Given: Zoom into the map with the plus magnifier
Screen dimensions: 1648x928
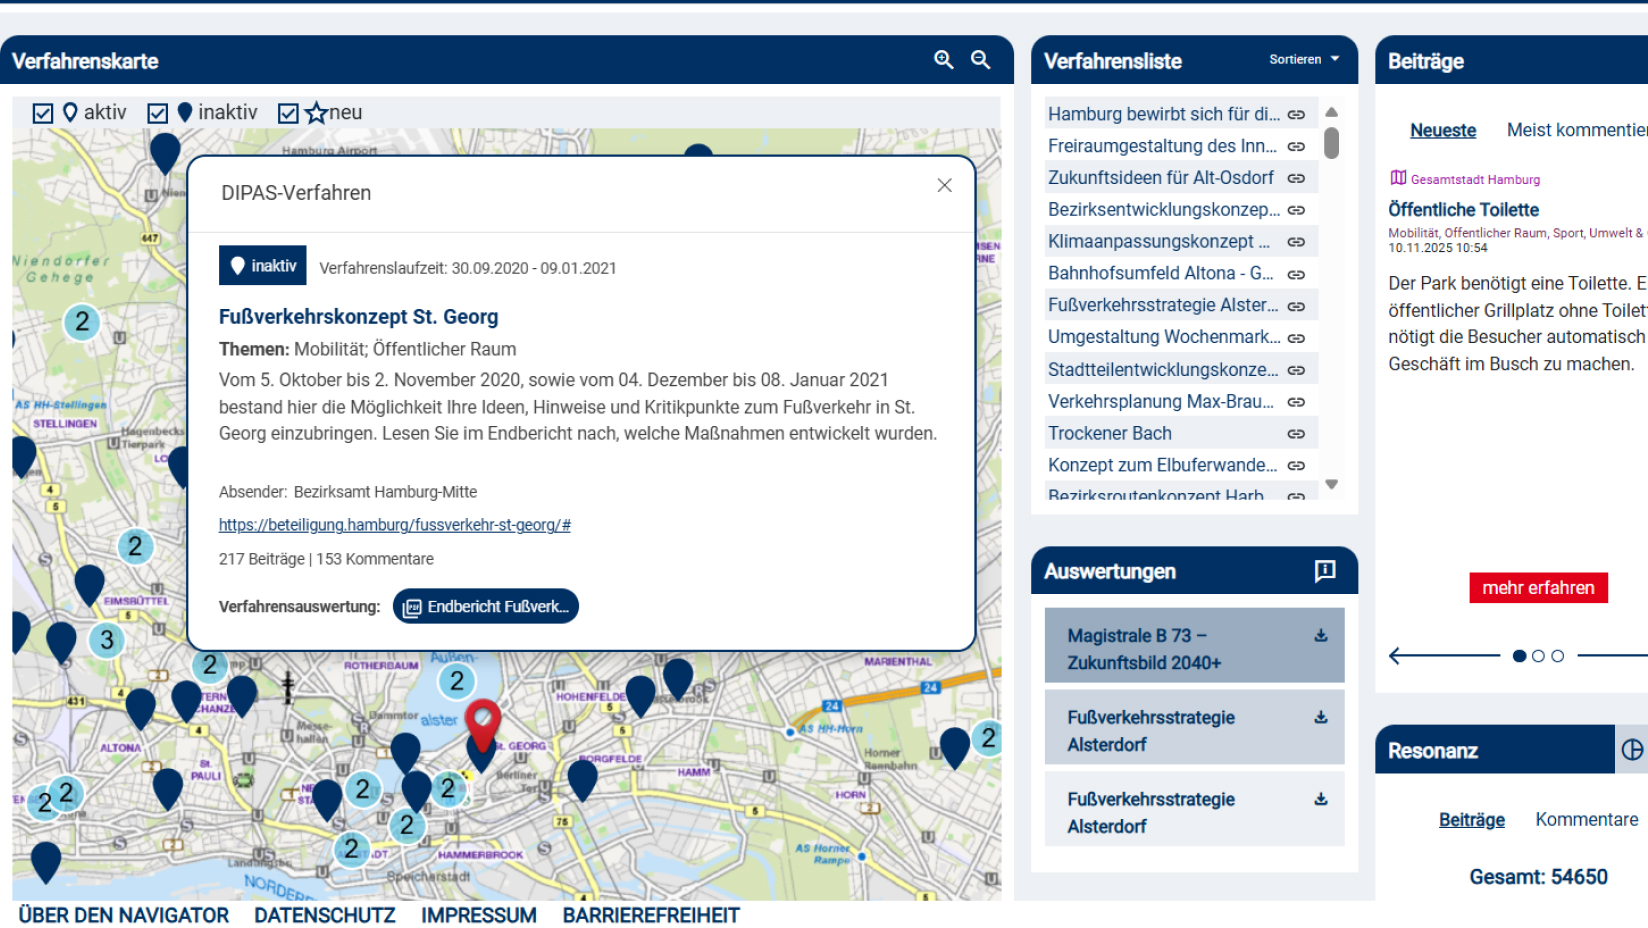Looking at the screenshot, I should [942, 60].
